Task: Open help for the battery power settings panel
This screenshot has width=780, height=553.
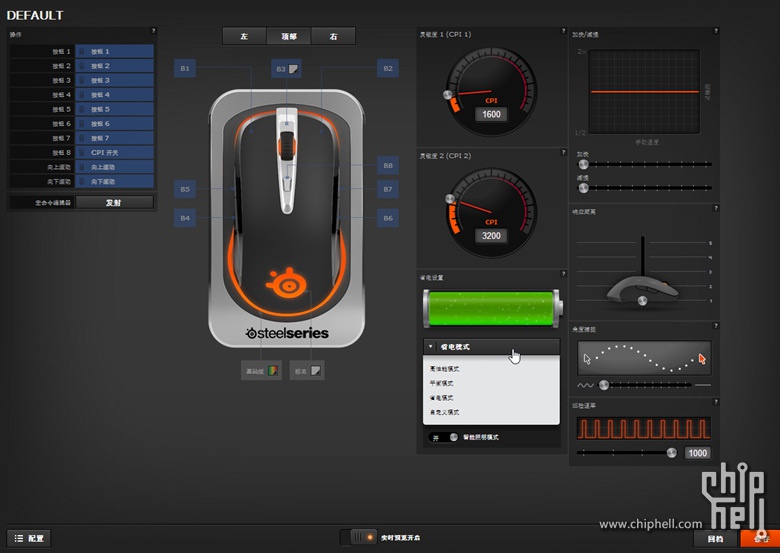Action: tap(563, 274)
